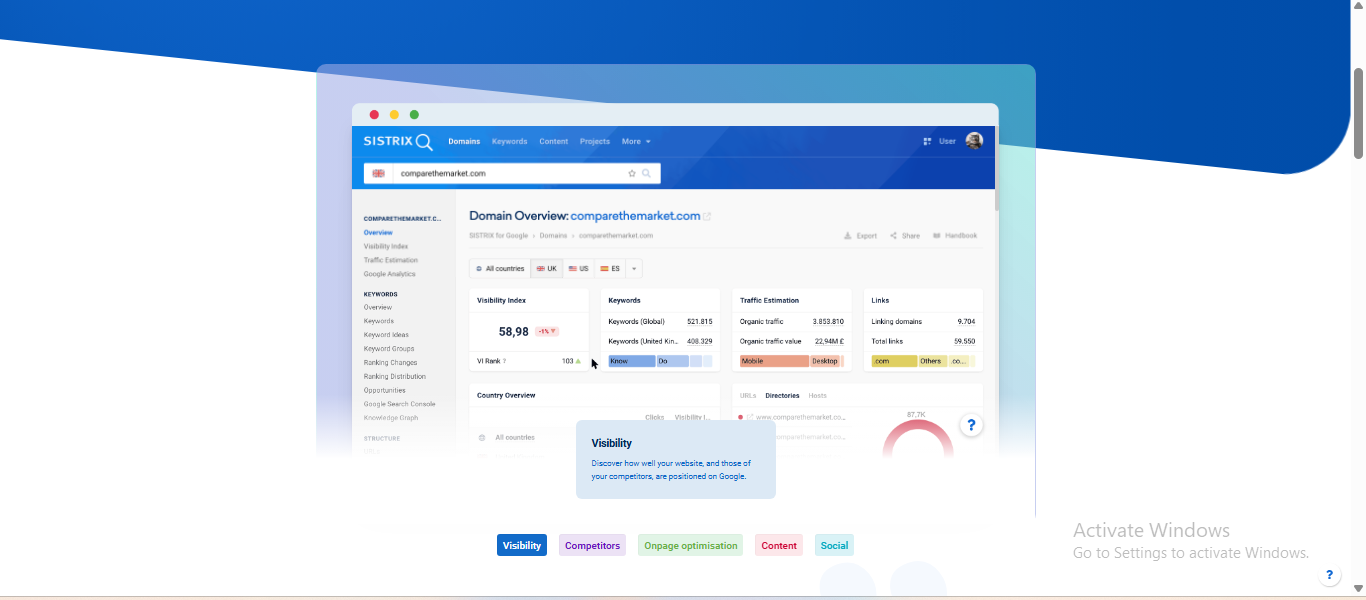The image size is (1366, 600).
Task: Click the Desktop traffic bar segment
Action: [825, 361]
